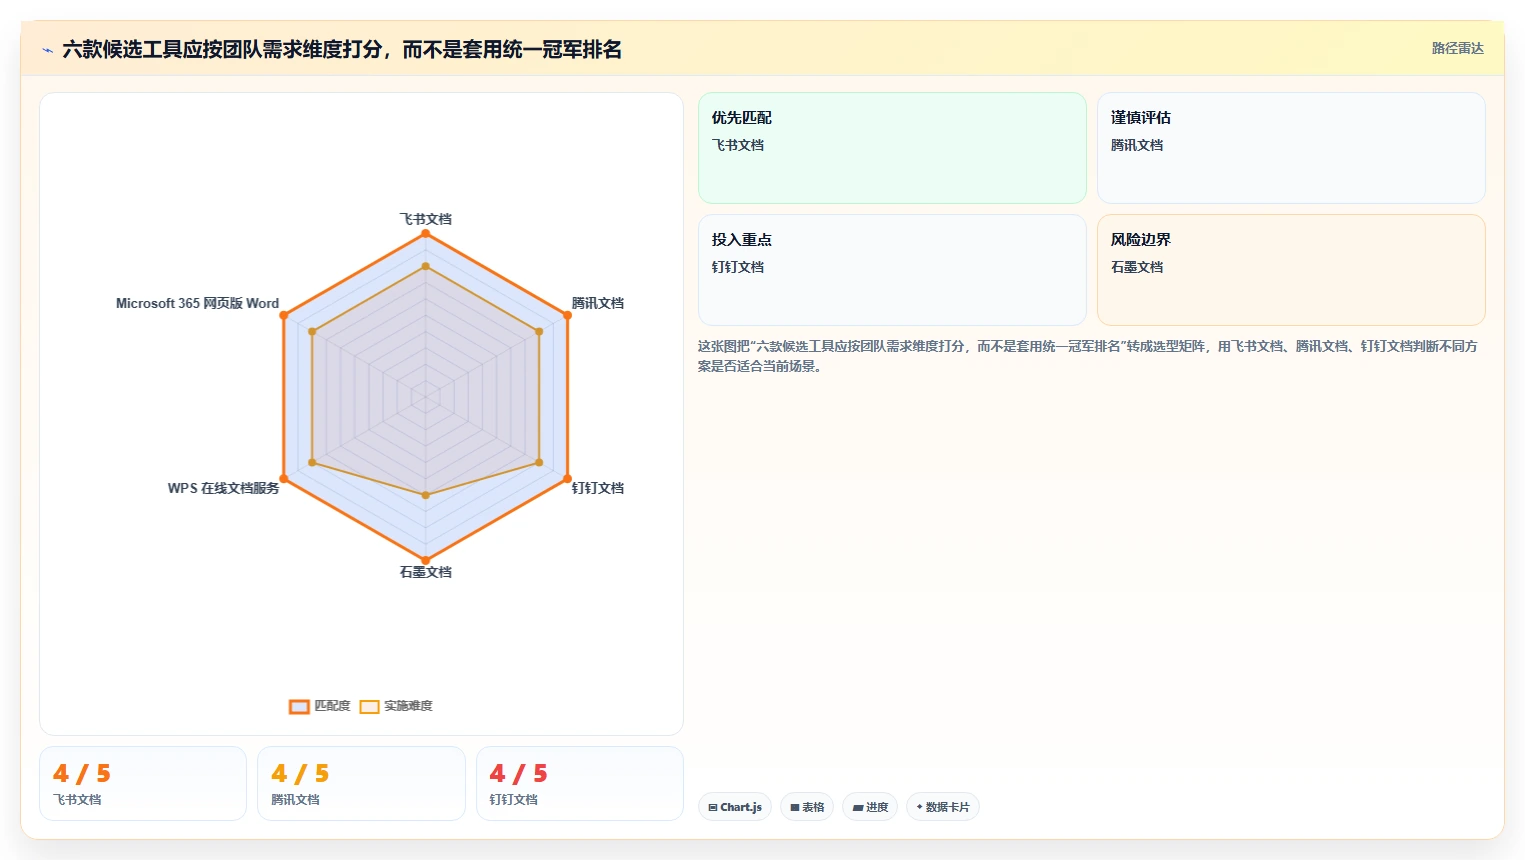Click the inner 实施难度 point on 腾讯文档 axis
This screenshot has height=860, width=1525.
click(539, 331)
